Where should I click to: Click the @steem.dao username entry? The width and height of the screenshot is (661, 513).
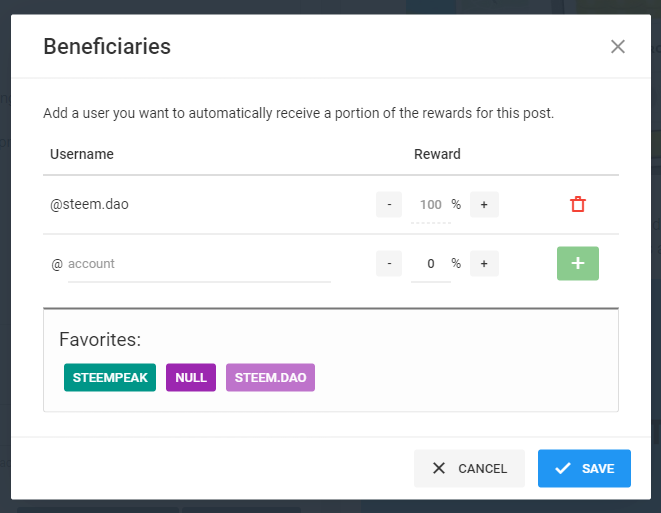pyautogui.click(x=90, y=204)
